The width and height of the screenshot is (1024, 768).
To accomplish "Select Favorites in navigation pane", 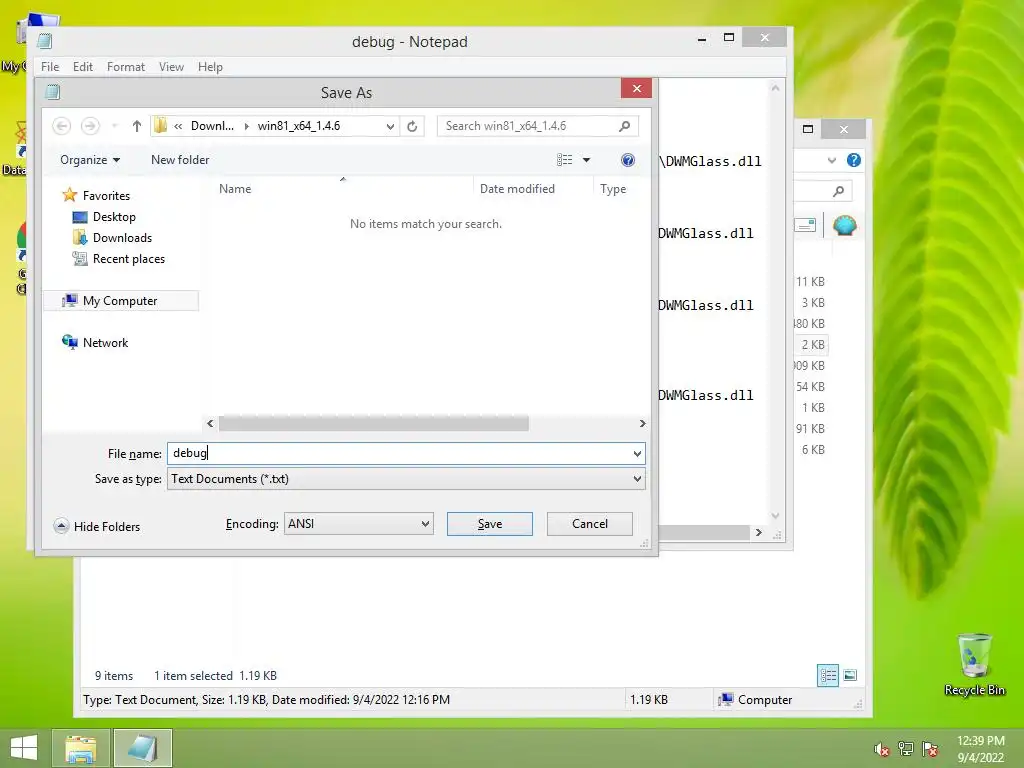I will (x=97, y=195).
